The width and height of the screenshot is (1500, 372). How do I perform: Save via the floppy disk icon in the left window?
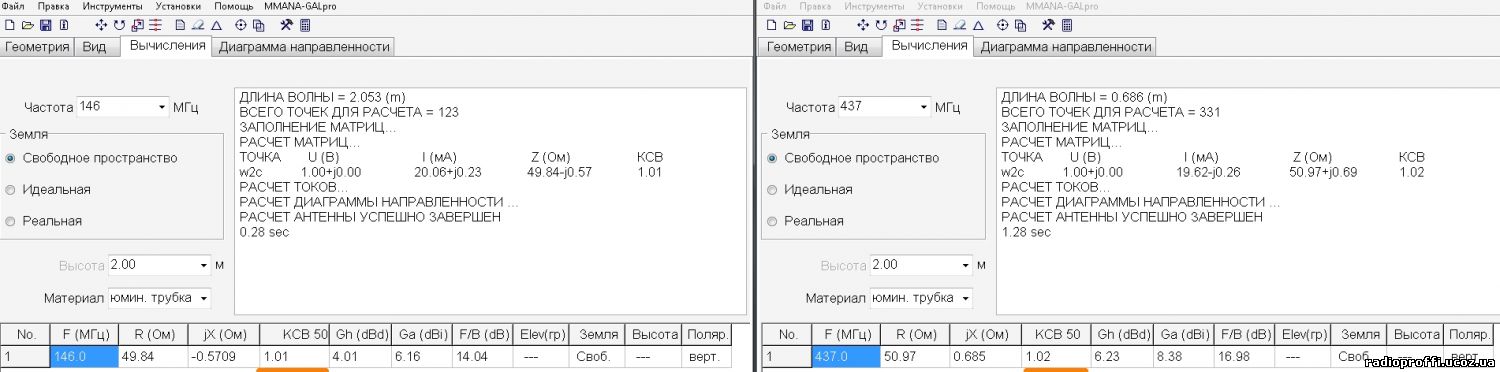pyautogui.click(x=46, y=25)
